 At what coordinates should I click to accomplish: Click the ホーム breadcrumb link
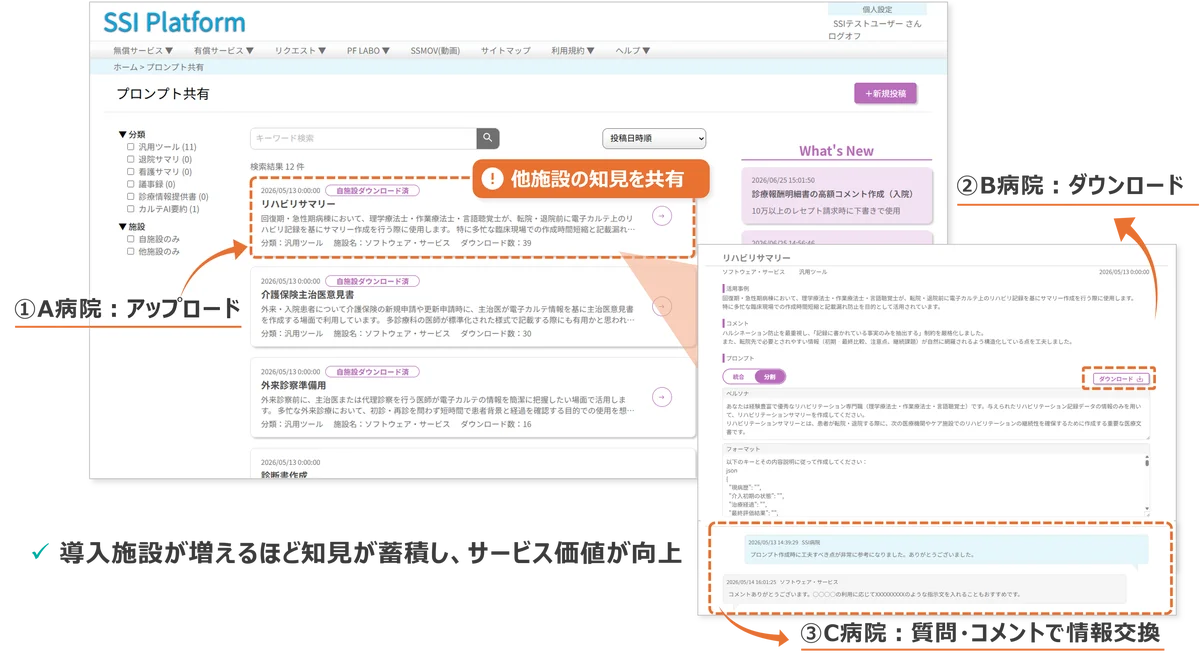pos(125,67)
